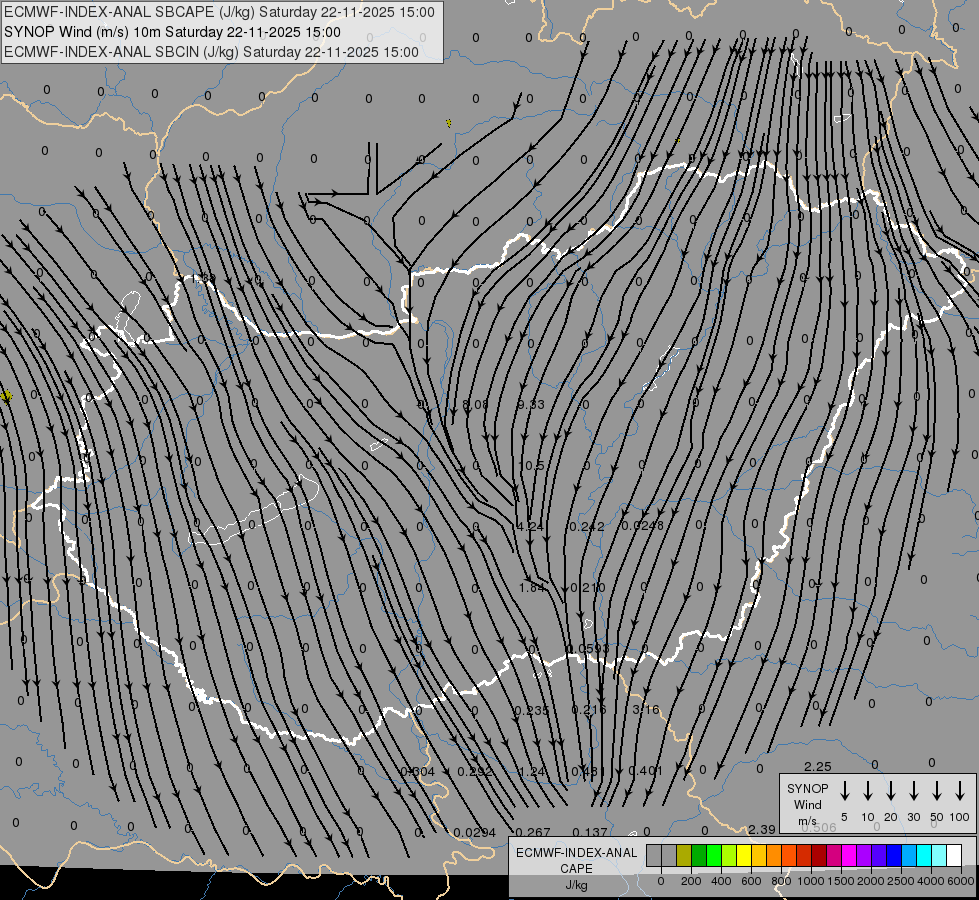Click the 0.267 CAPE value on map
This screenshot has height=900, width=979.
click(533, 832)
